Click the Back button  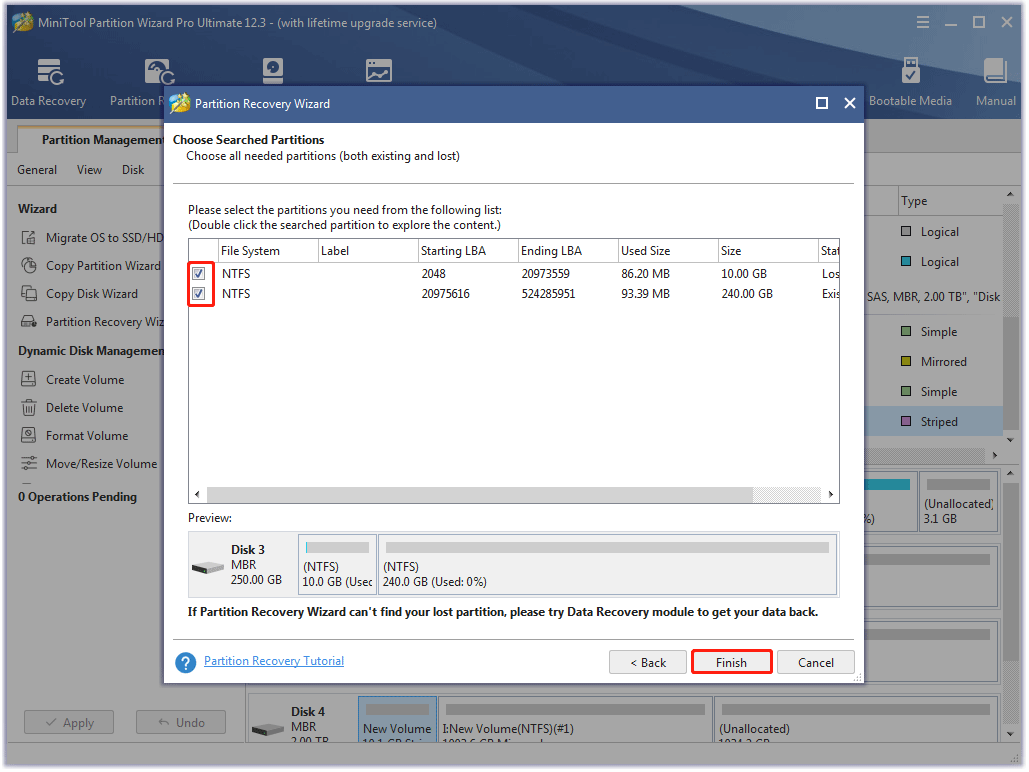tap(648, 662)
